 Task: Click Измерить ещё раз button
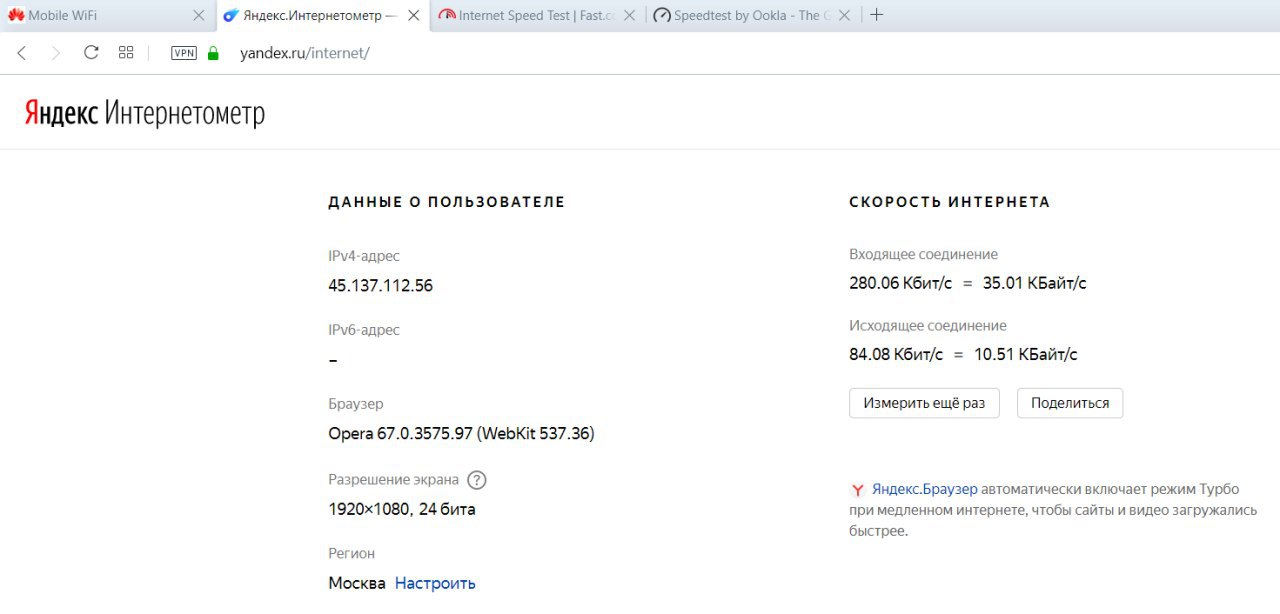(924, 403)
